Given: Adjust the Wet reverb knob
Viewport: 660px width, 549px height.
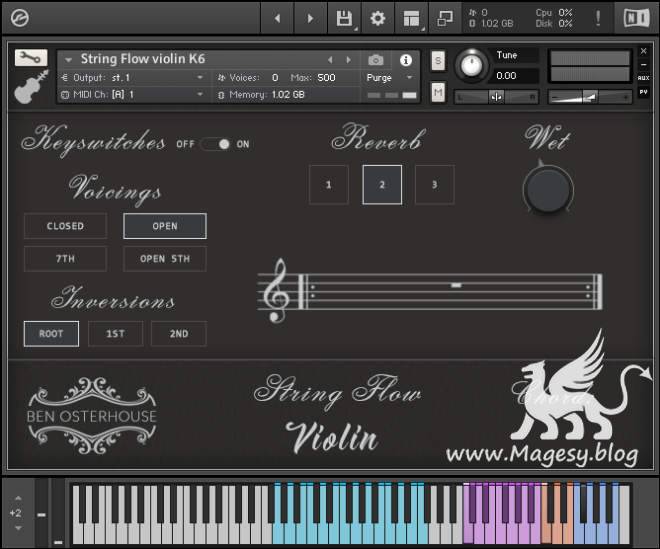Looking at the screenshot, I should (548, 190).
